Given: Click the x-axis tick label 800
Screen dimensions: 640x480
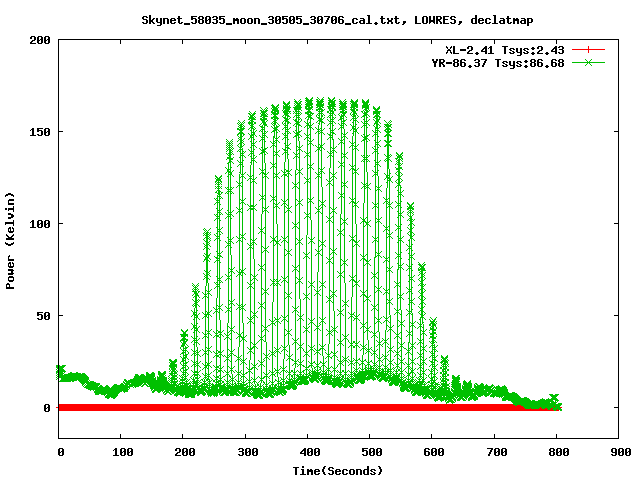Looking at the screenshot, I should coord(559,452).
